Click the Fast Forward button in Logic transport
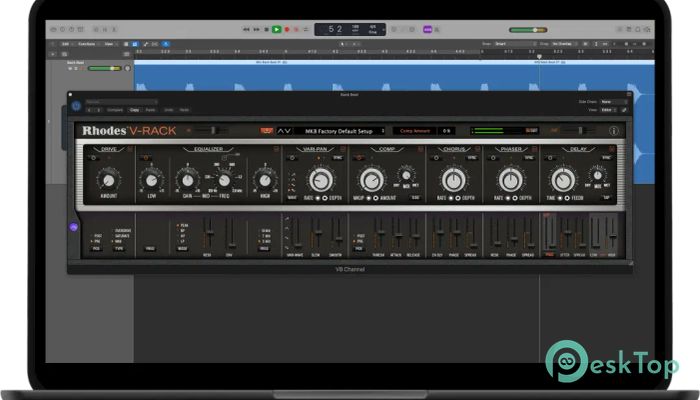The image size is (700, 400). (256, 29)
